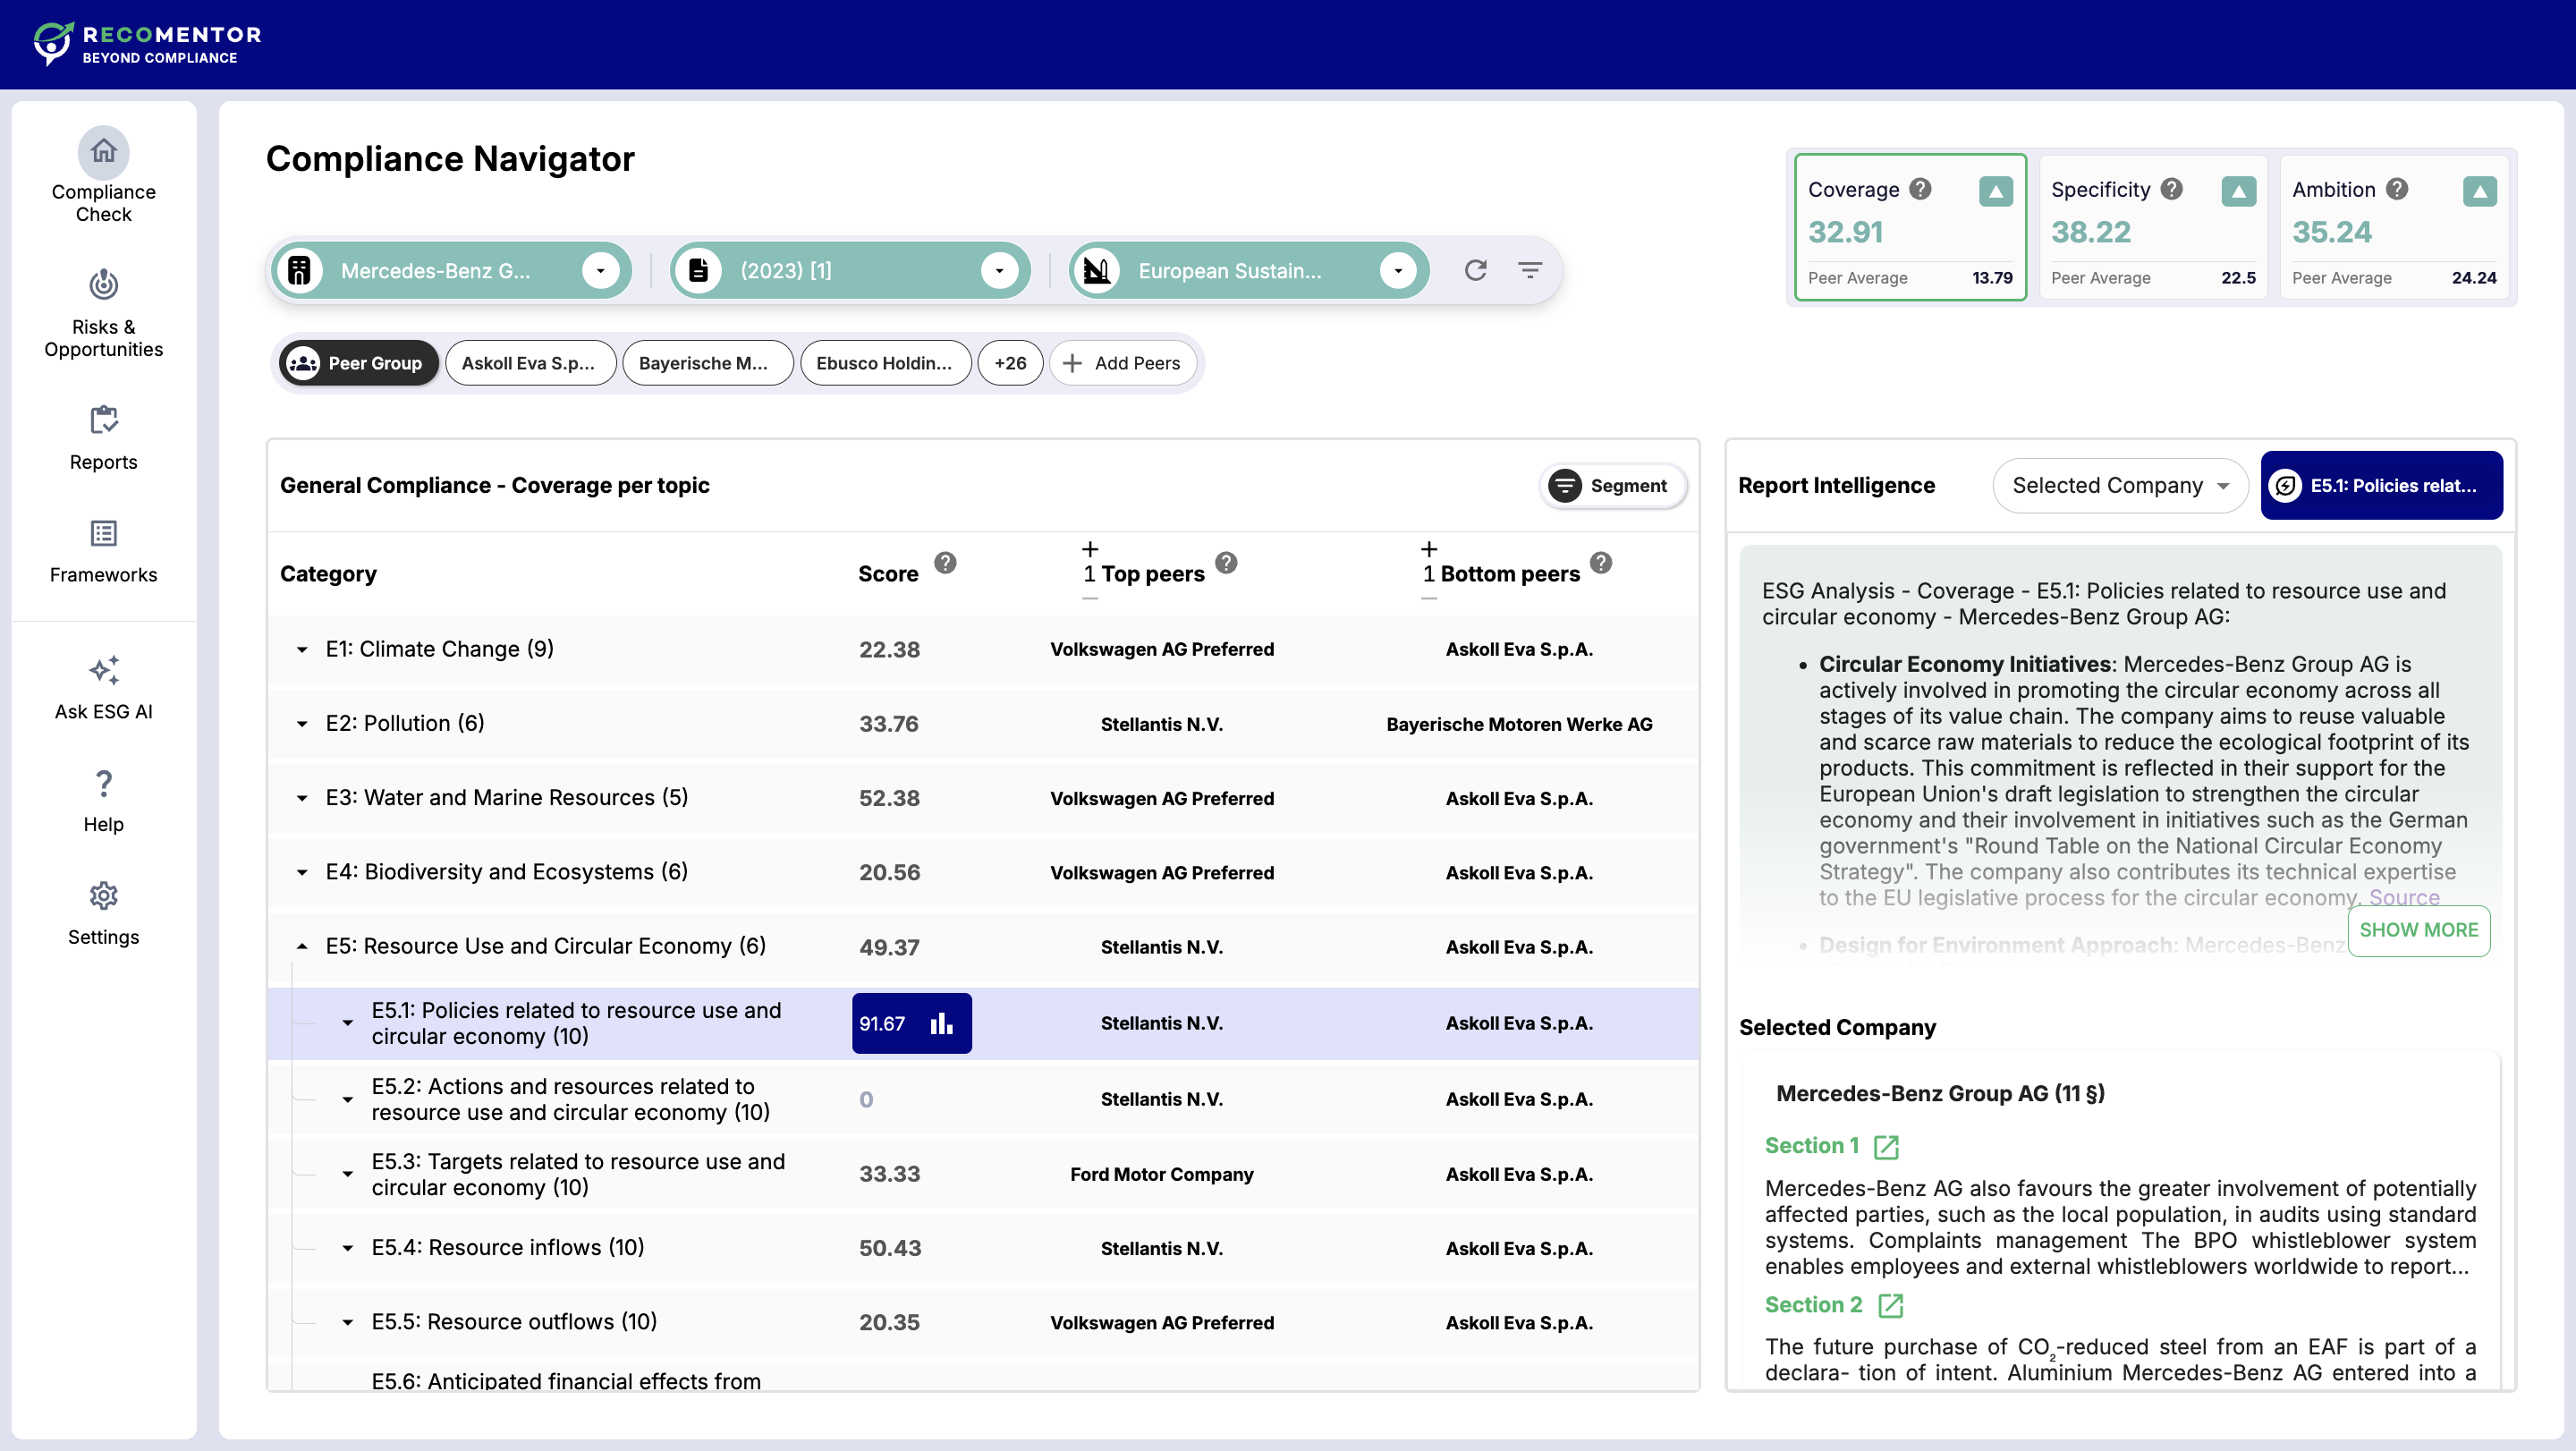Screen dimensions: 2576x1451
Task: Click the refresh icon beside filters
Action: (x=1475, y=270)
